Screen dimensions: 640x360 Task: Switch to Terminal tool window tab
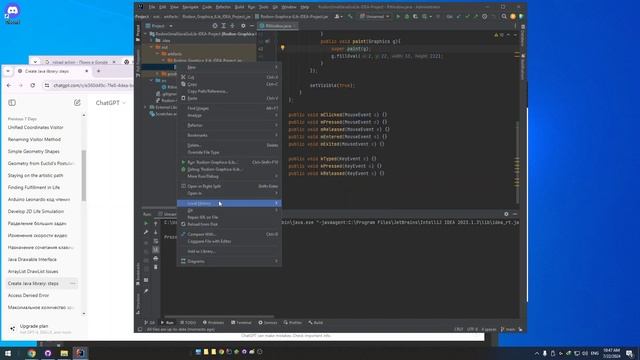[241, 322]
